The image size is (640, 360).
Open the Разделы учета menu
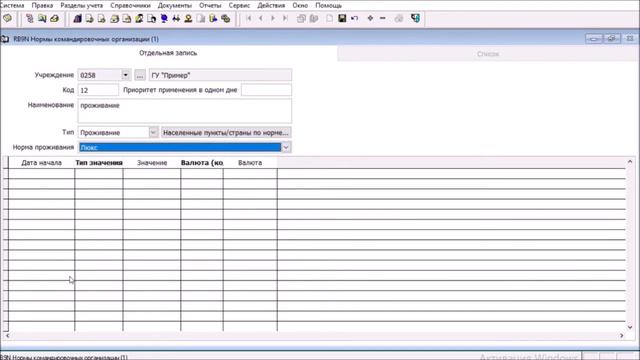click(82, 5)
